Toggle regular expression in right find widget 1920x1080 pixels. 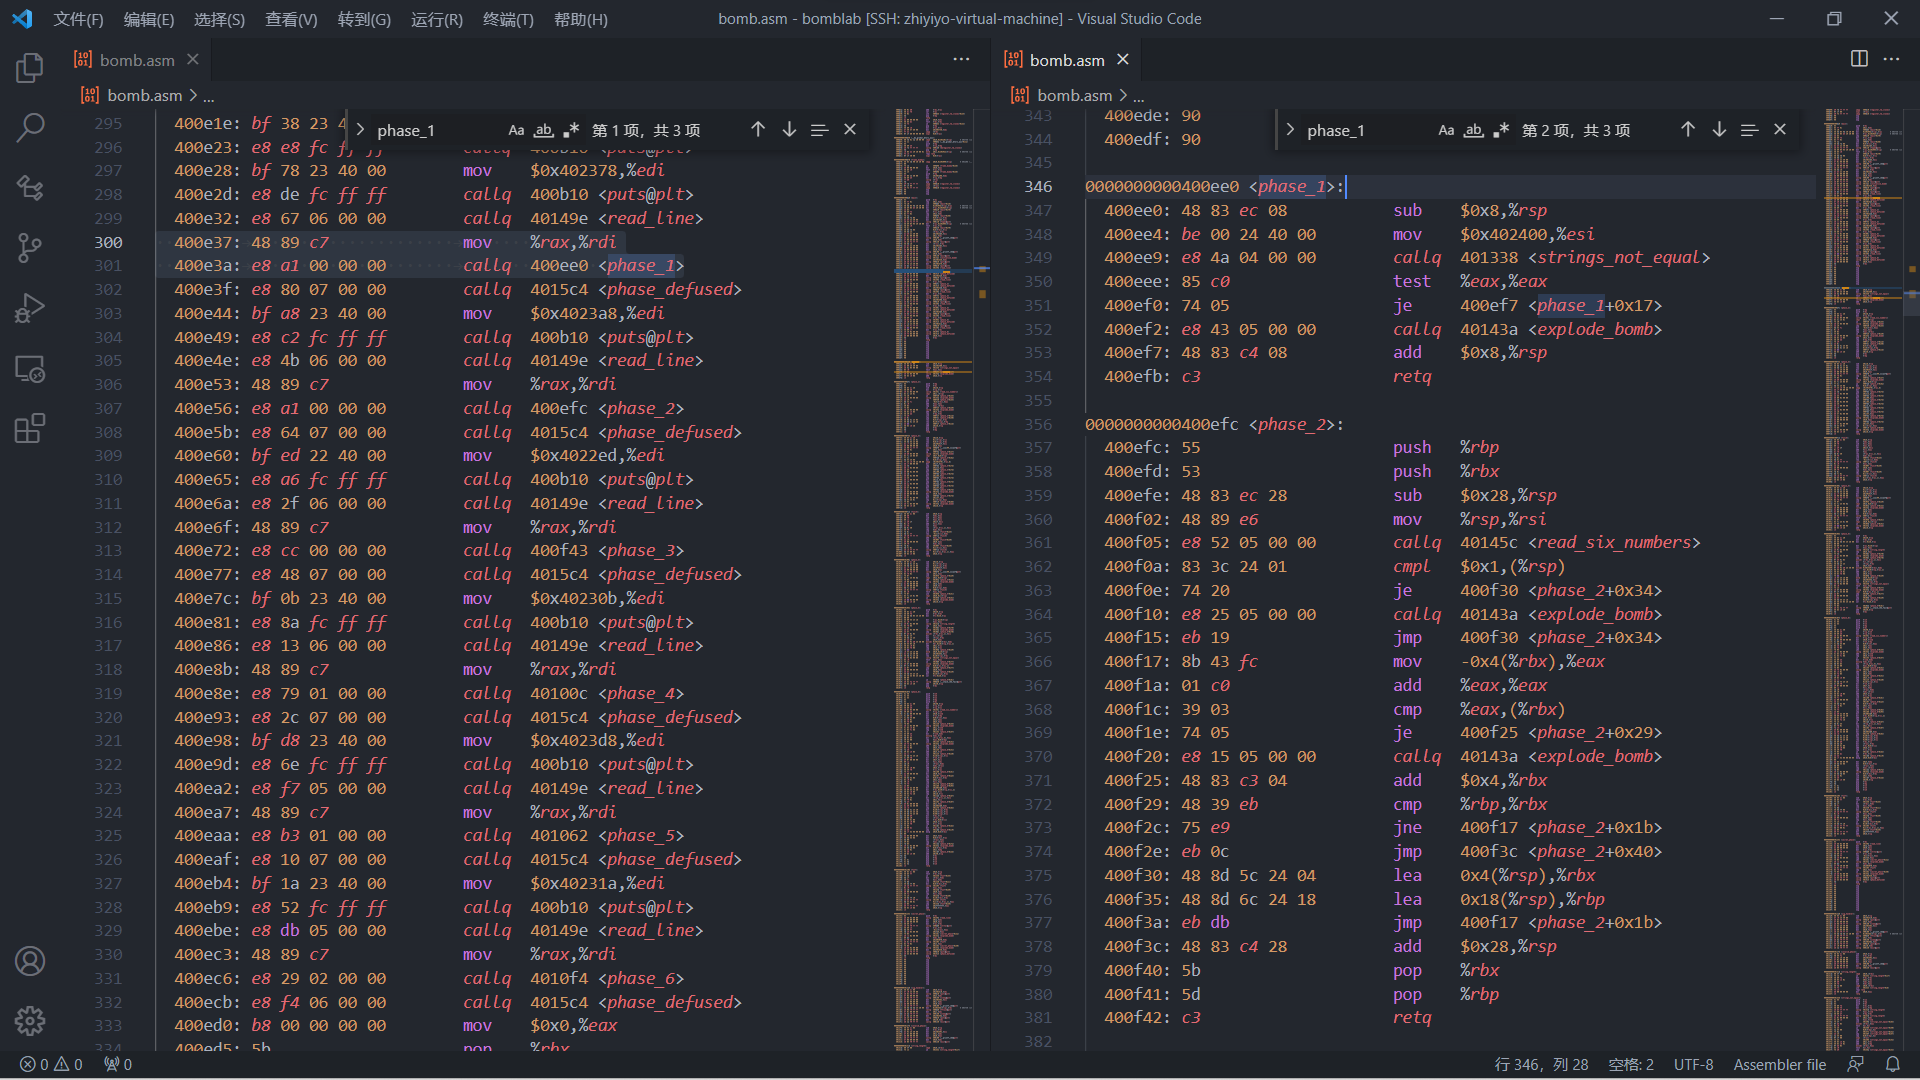1501,130
